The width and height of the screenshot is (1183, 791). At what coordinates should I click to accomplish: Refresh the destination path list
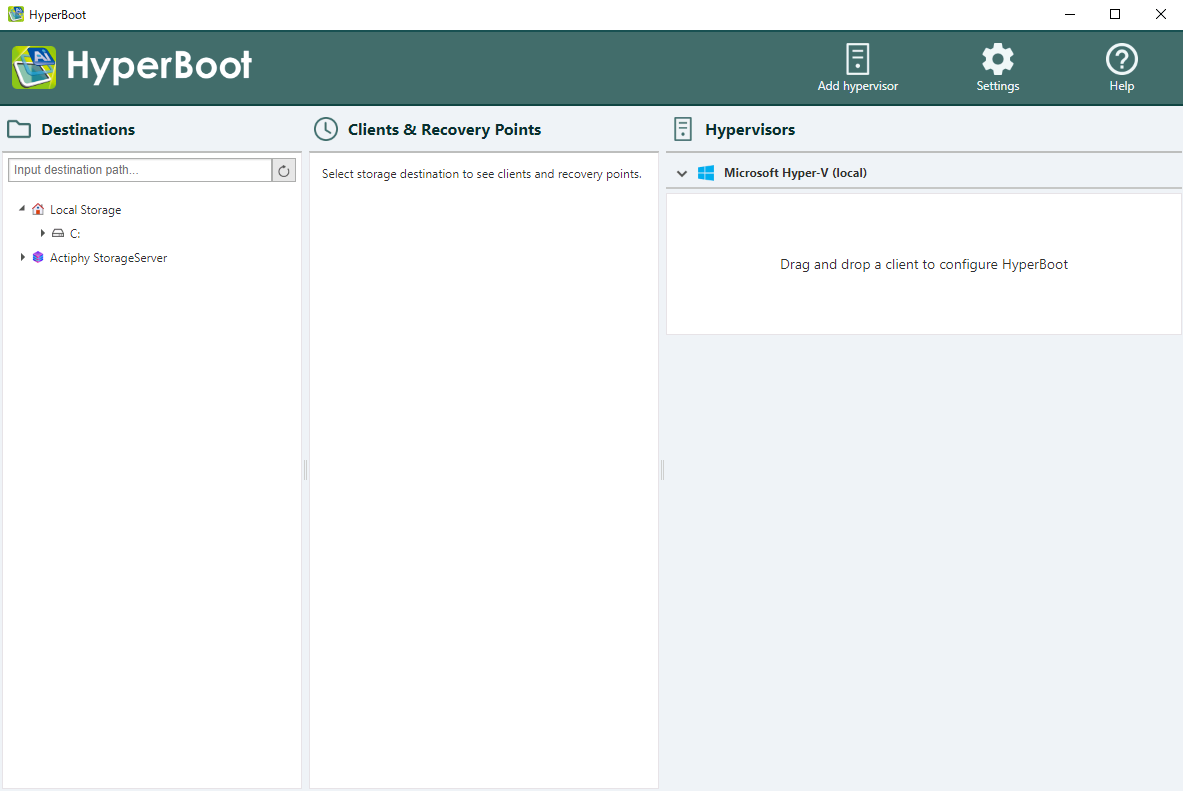coord(284,171)
